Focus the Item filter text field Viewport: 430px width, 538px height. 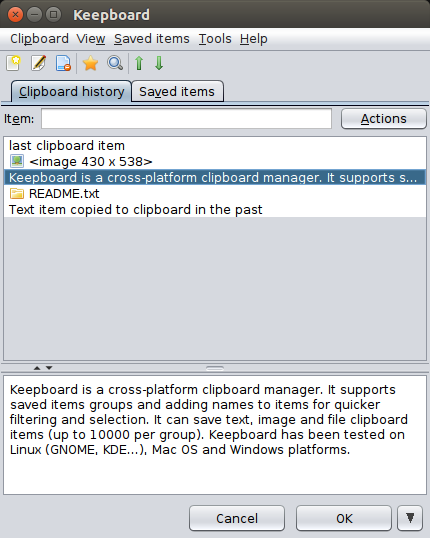(186, 119)
